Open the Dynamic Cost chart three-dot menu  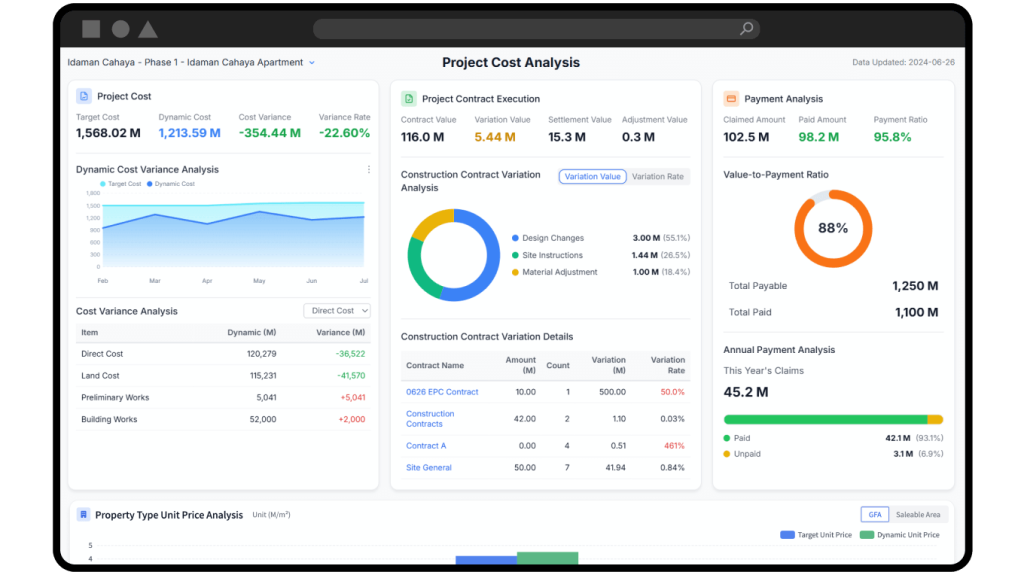click(x=368, y=170)
